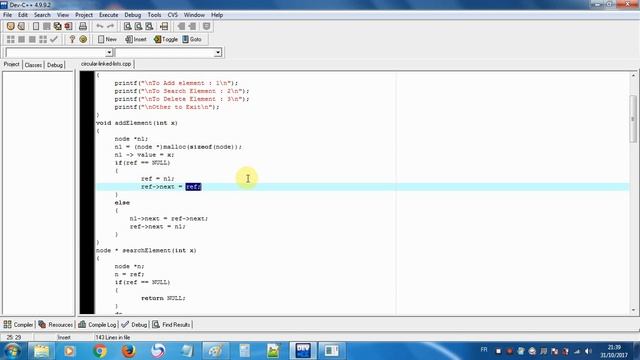Screen dimensions: 640x360
Task: Click the red Close file toolbar icon
Action: 68,26
